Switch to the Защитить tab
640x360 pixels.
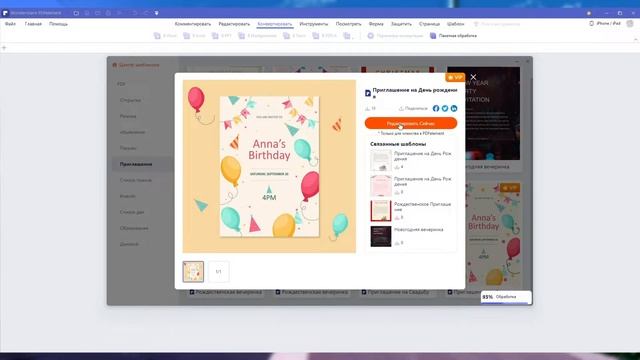pyautogui.click(x=401, y=24)
